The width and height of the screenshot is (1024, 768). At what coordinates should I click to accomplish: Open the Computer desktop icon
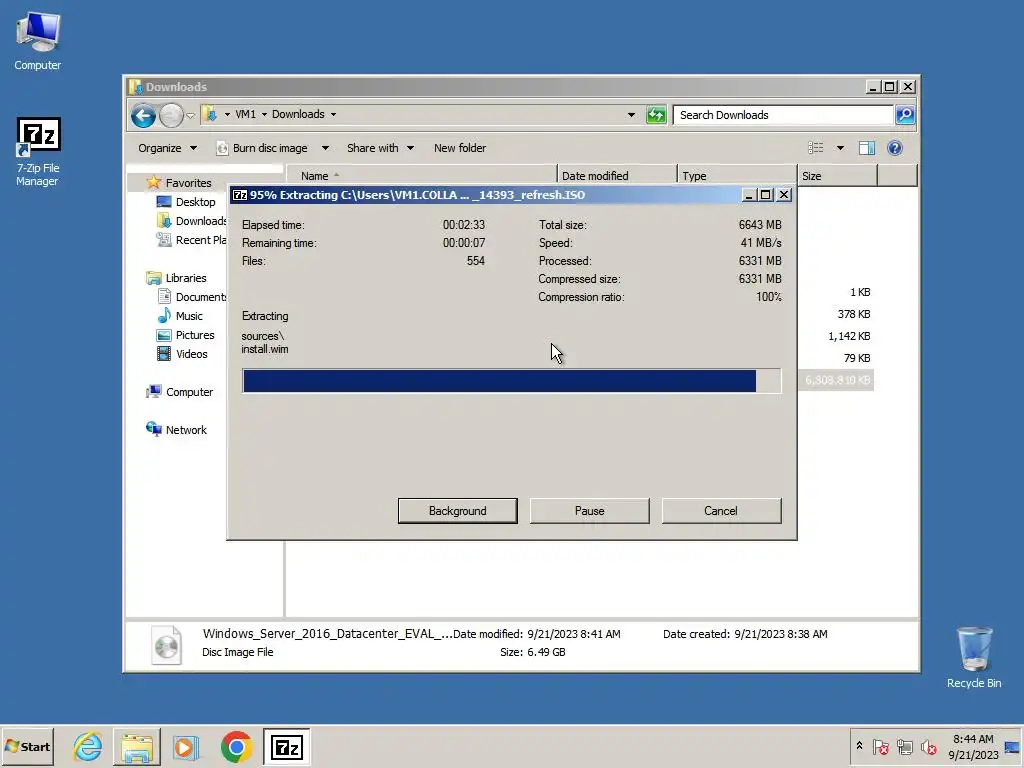tap(38, 40)
